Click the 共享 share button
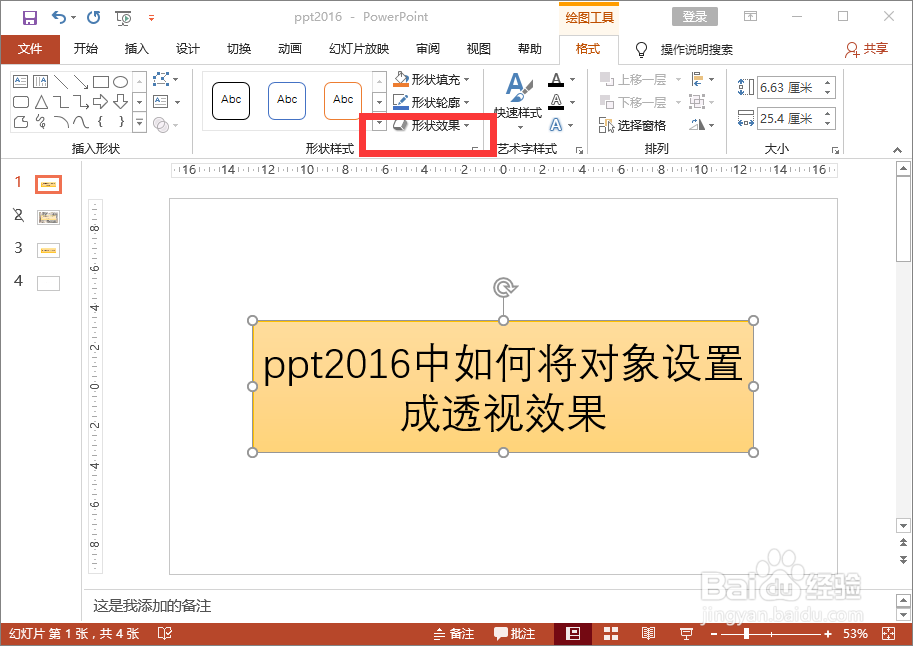 (866, 50)
